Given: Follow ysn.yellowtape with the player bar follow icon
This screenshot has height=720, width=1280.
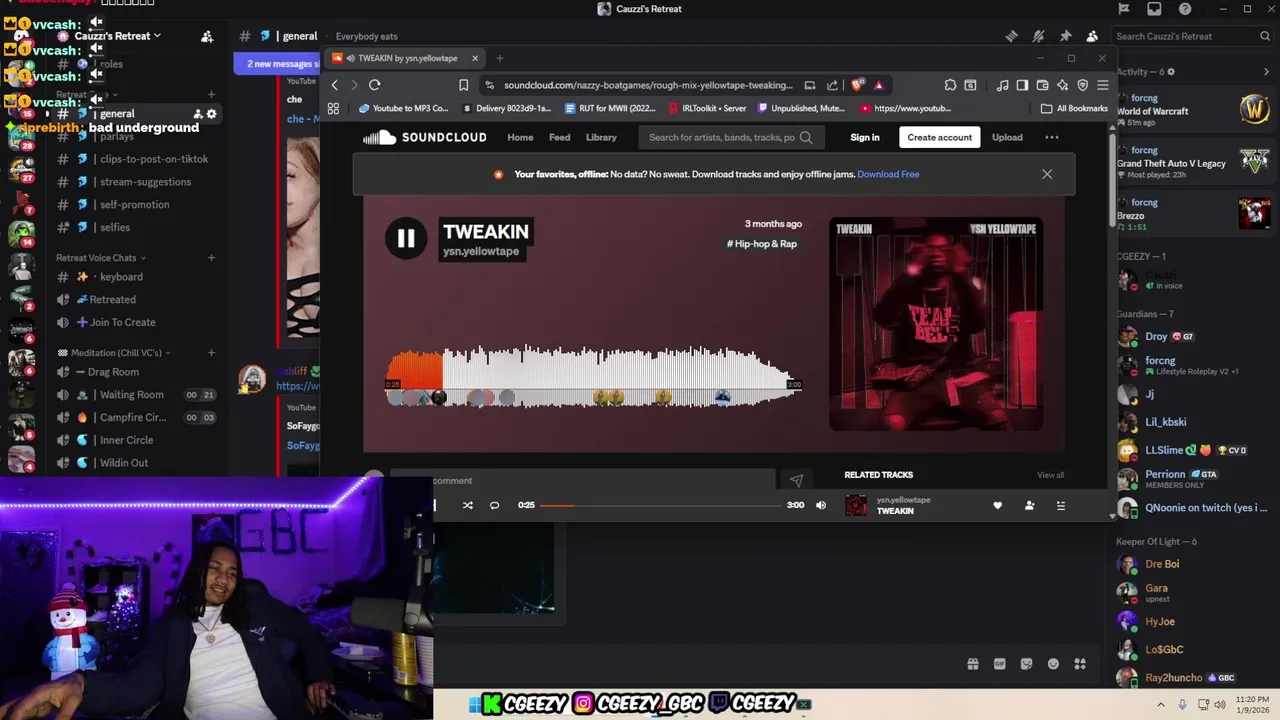Looking at the screenshot, I should [1029, 505].
